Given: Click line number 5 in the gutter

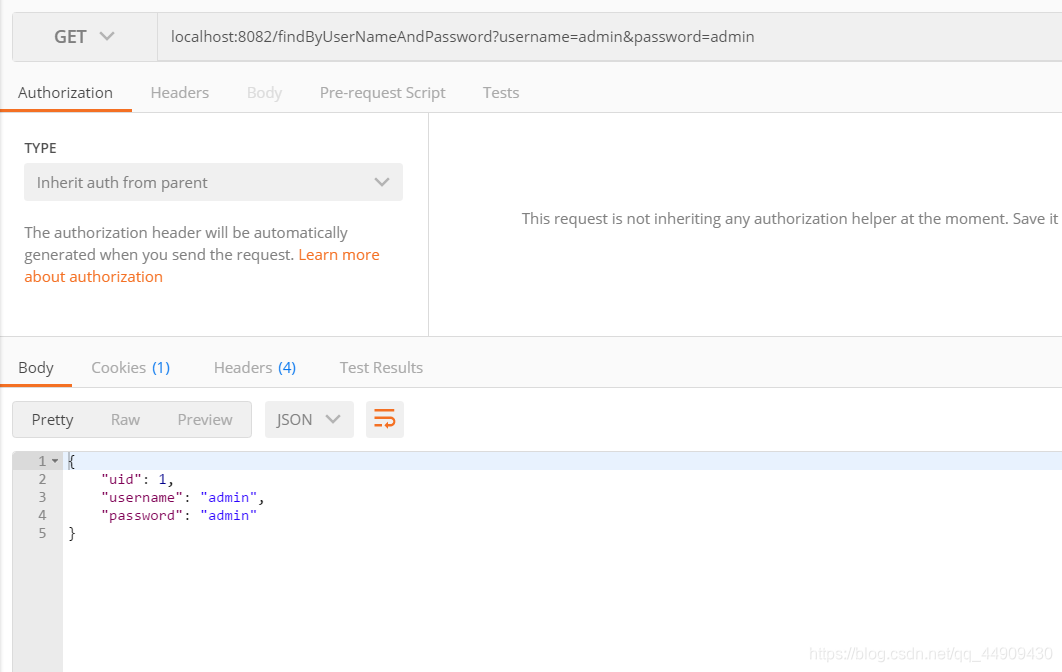Looking at the screenshot, I should 42,534.
